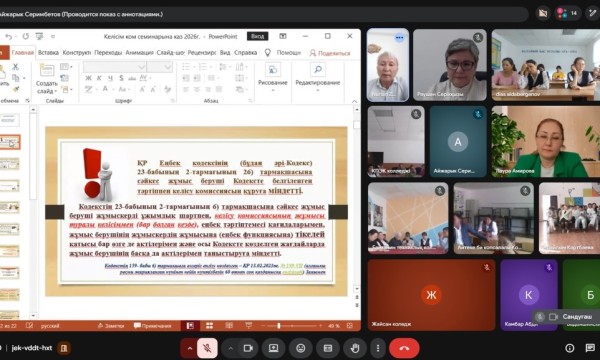Switch to Reading view icon
Screen dimensions: 600x360
(x=229, y=326)
